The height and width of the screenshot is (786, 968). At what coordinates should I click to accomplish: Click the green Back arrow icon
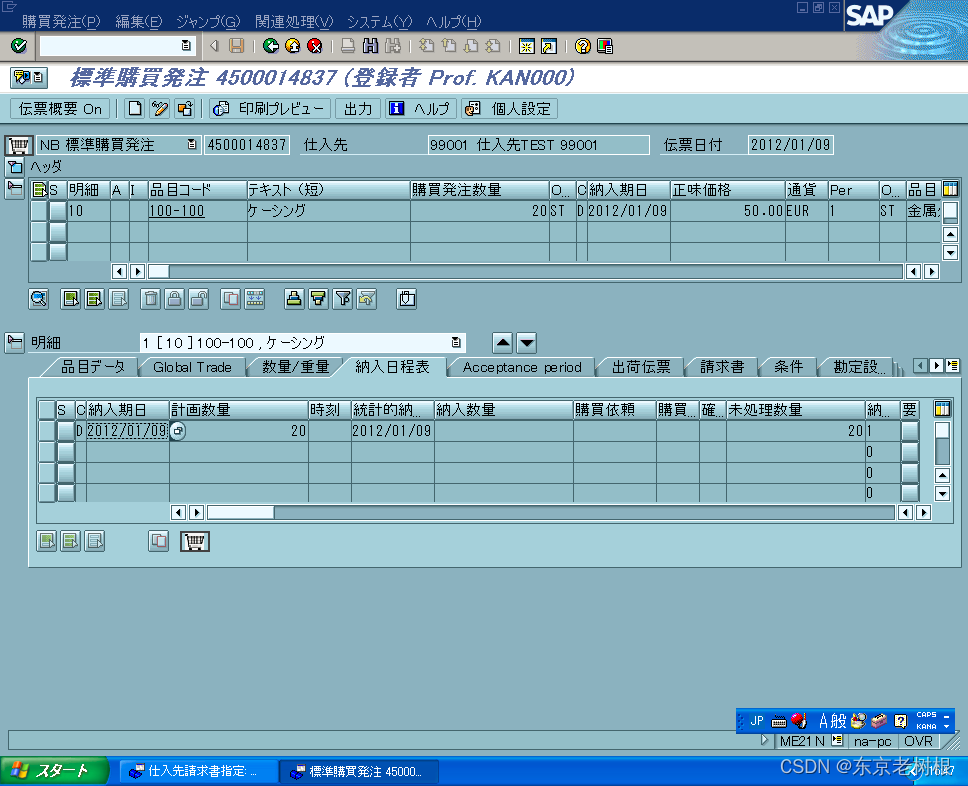(270, 46)
